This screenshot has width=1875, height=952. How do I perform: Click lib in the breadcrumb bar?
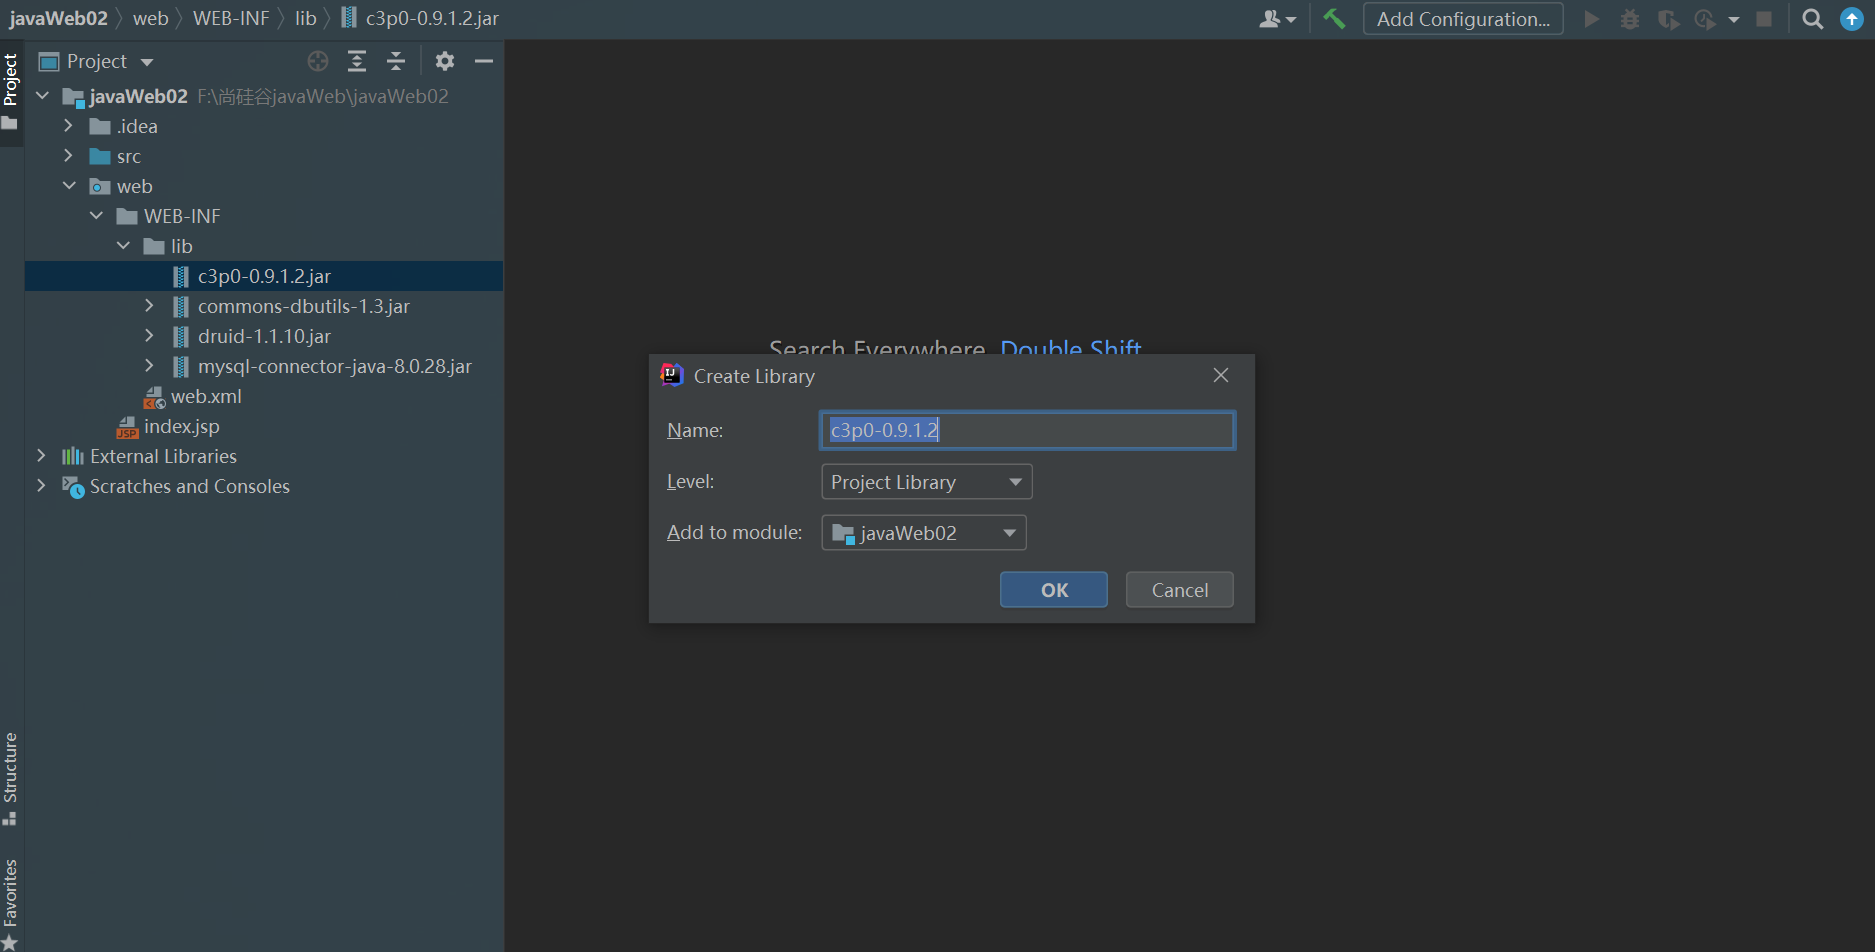coord(306,18)
